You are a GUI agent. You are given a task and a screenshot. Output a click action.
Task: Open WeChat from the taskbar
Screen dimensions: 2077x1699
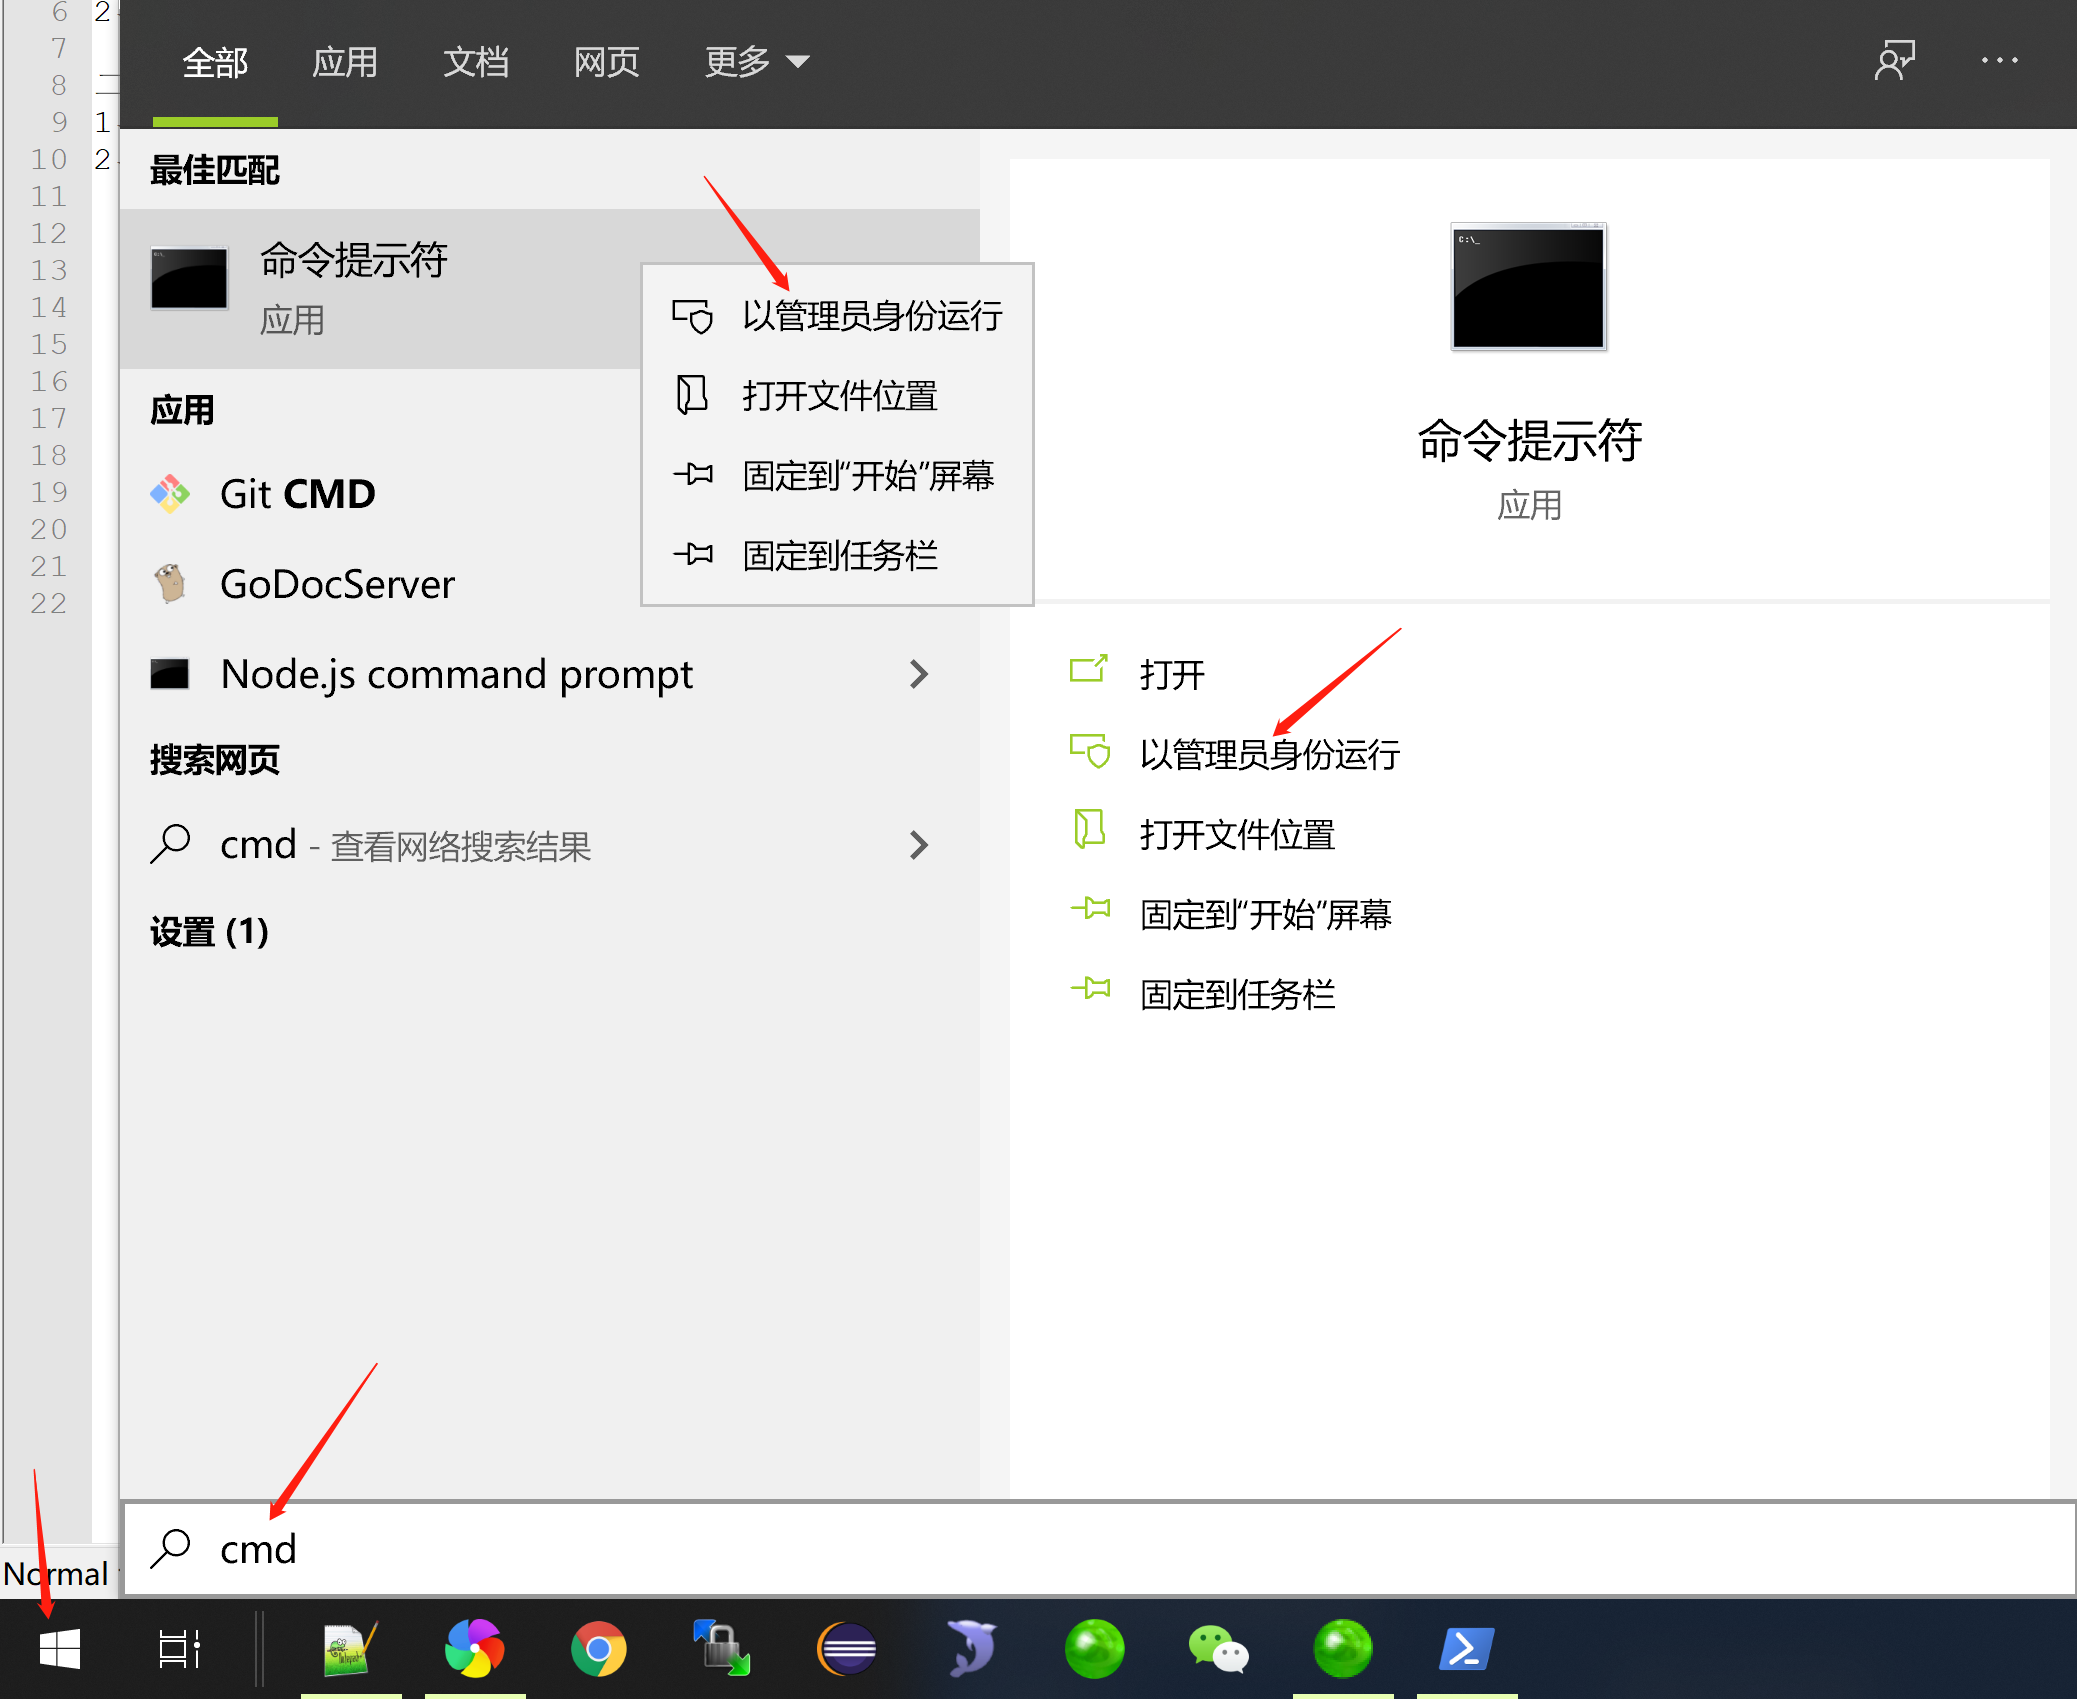click(1219, 1649)
